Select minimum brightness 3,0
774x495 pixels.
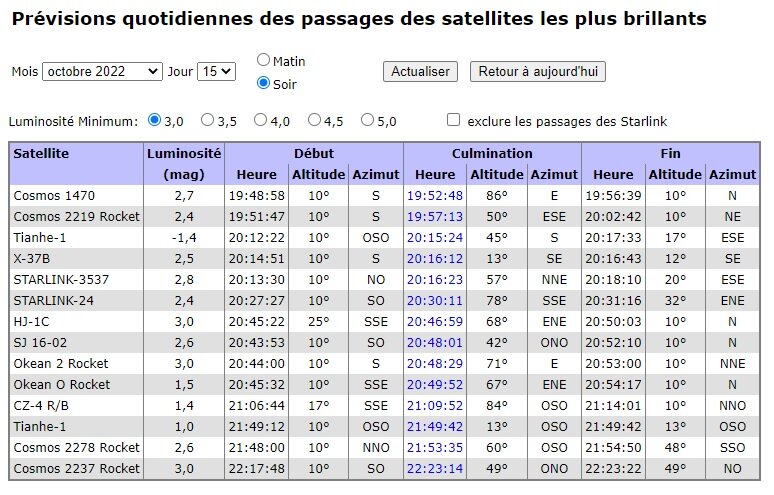[x=154, y=120]
